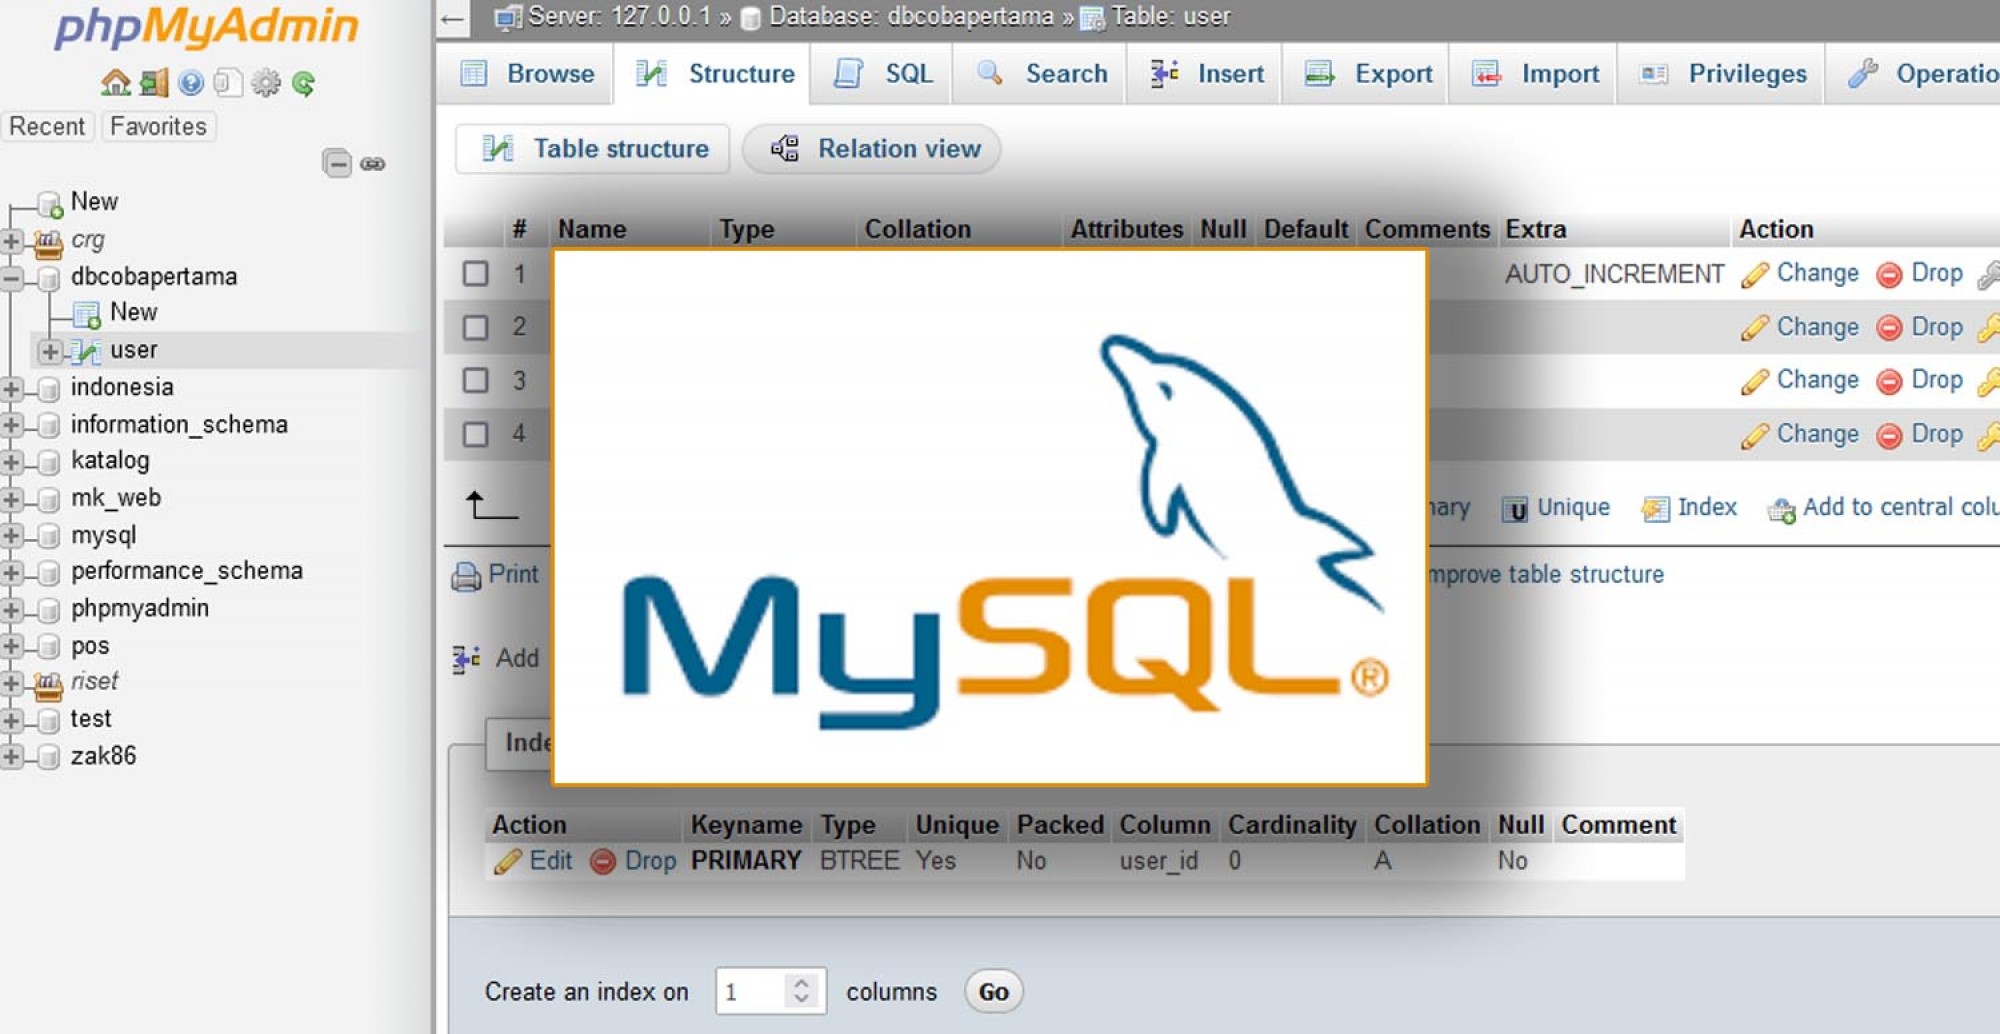The width and height of the screenshot is (2000, 1034).
Task: Click the link with main panel chain icon
Action: [x=373, y=164]
